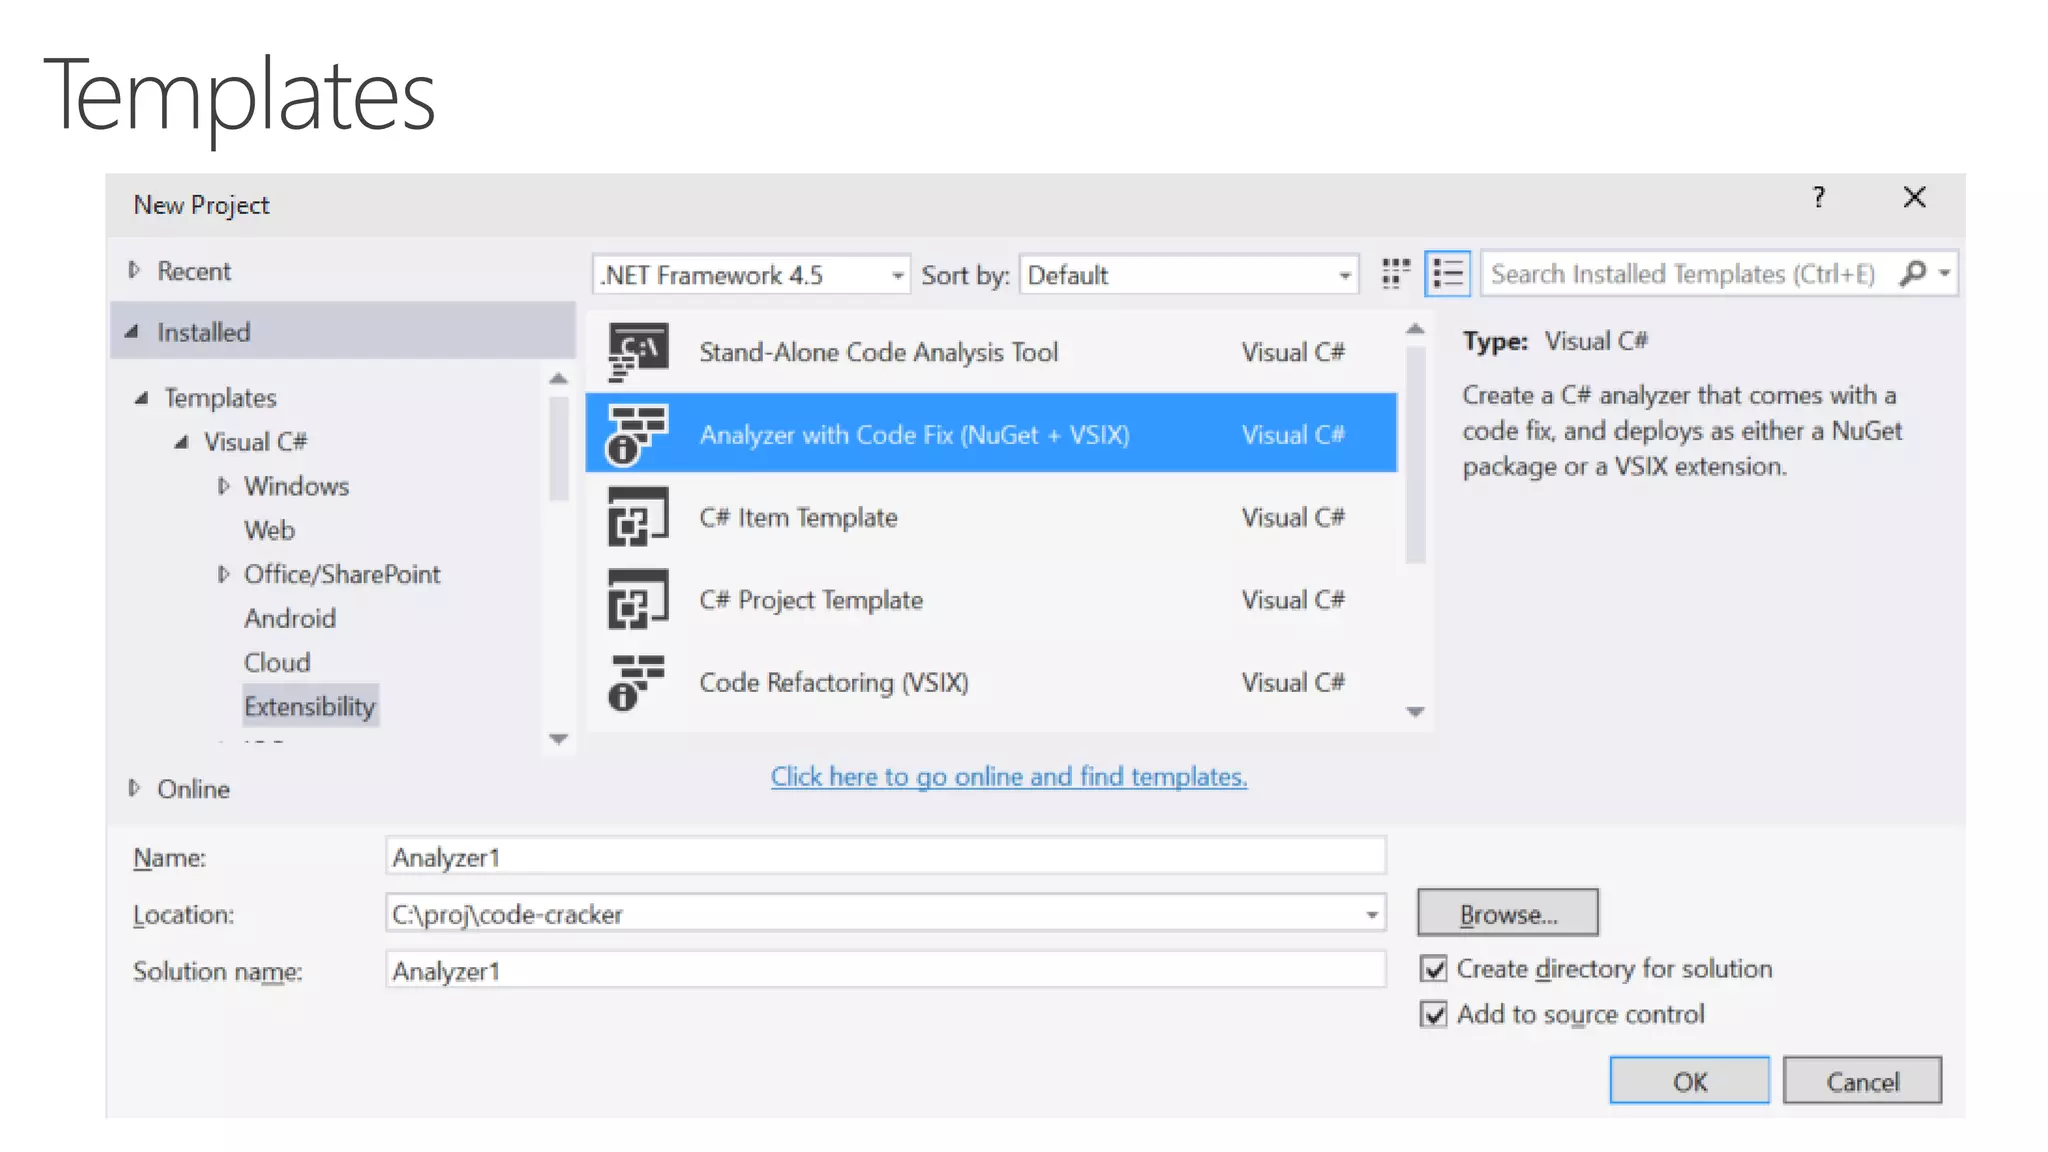The image size is (2048, 1152).
Task: Expand the Location path dropdown
Action: [x=1371, y=914]
